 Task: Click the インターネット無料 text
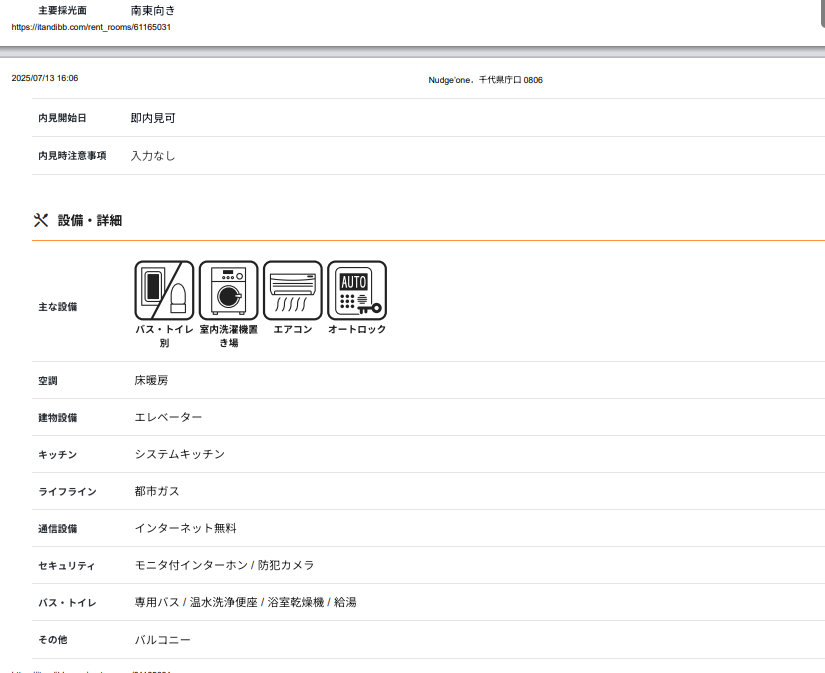pos(185,528)
